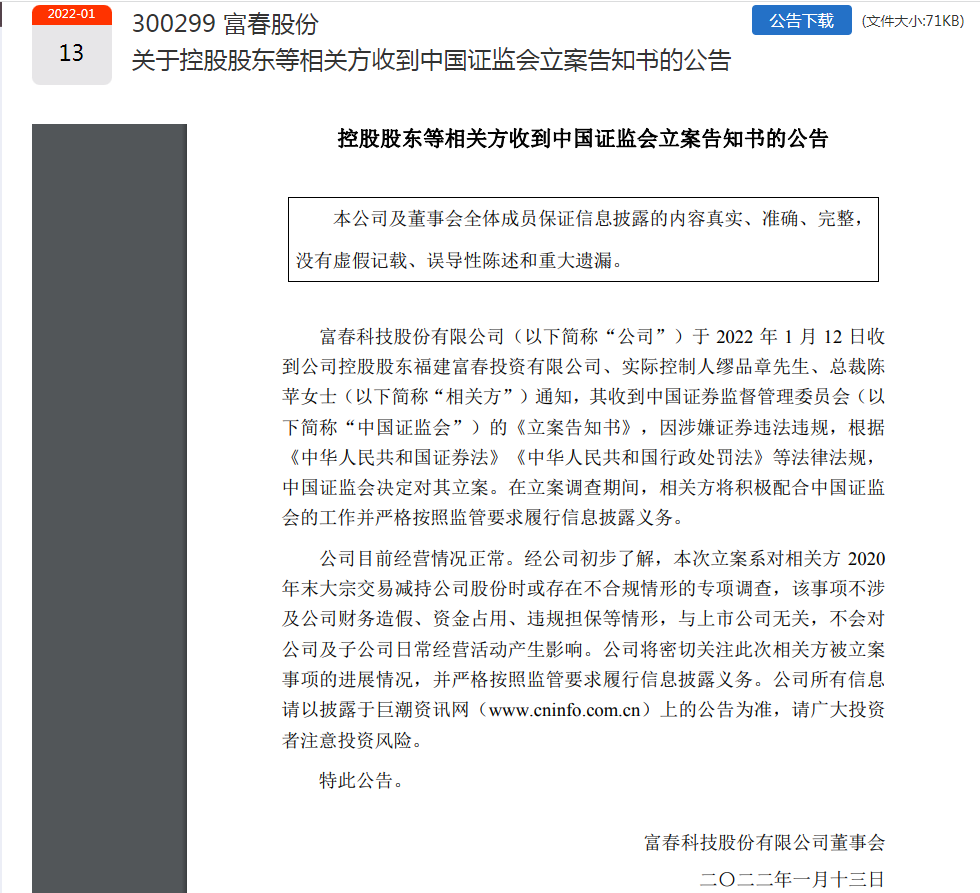Click the line starting 公司目前经营情况正常
The width and height of the screenshot is (980, 893).
point(602,559)
